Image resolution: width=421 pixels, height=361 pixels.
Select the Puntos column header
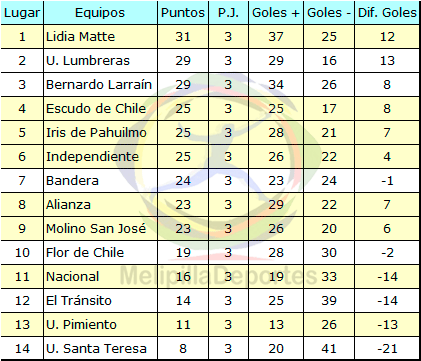click(x=183, y=13)
